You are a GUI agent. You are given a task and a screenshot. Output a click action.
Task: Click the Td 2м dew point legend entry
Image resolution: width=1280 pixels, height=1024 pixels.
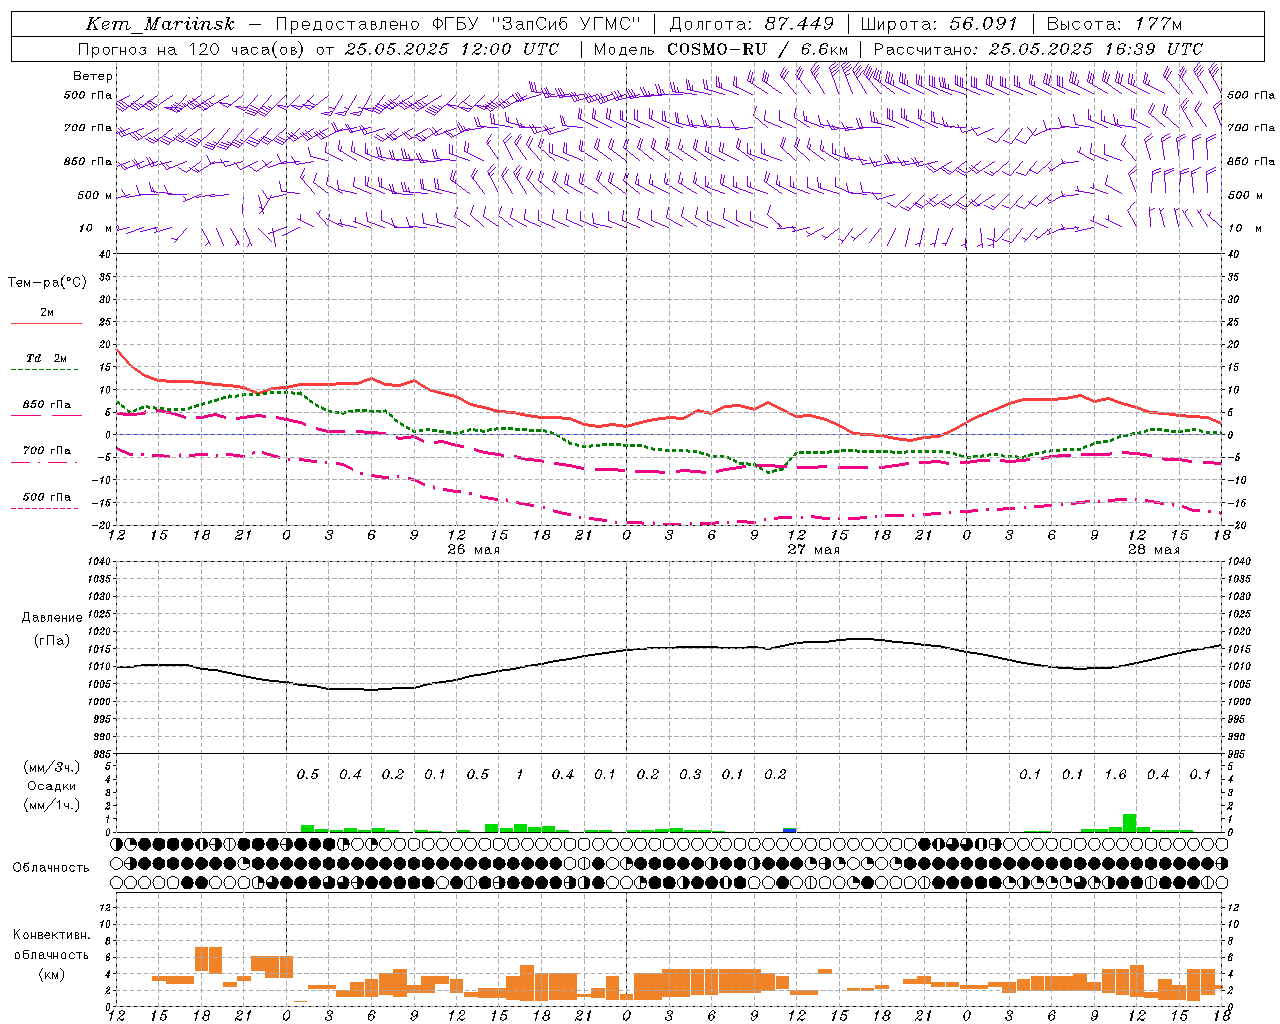[x=46, y=364]
